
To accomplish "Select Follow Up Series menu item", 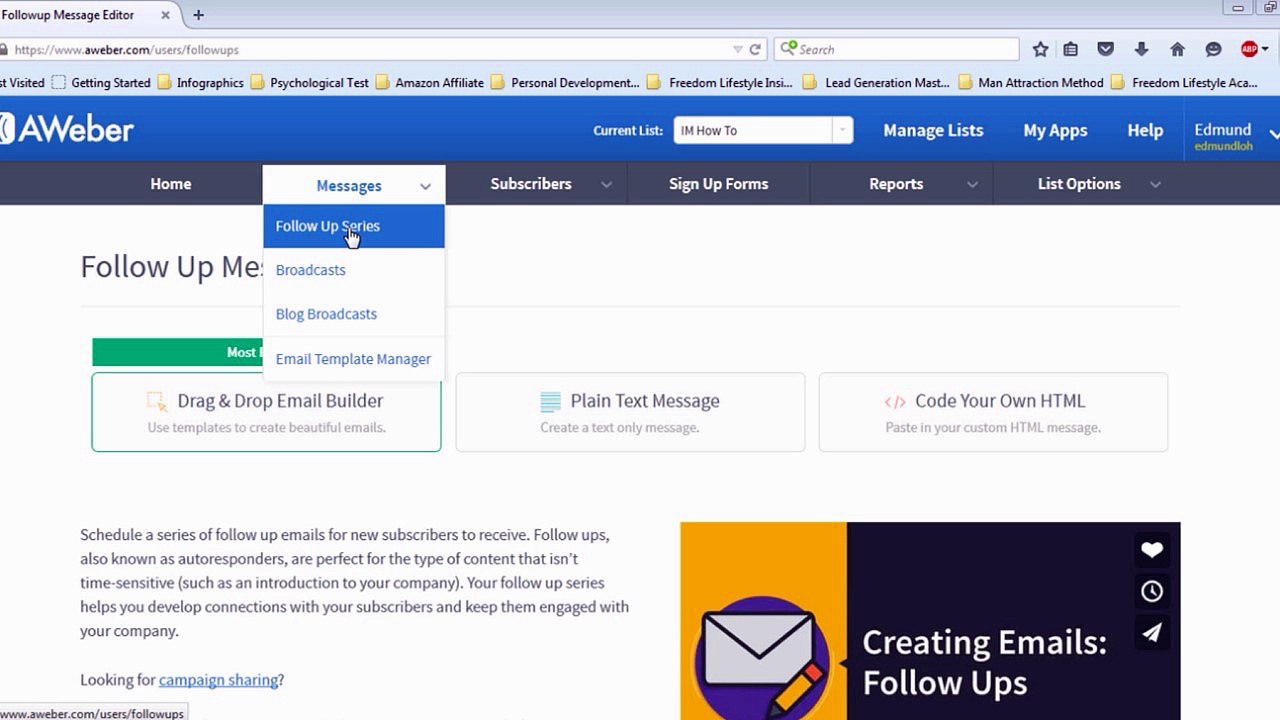I will (x=353, y=226).
